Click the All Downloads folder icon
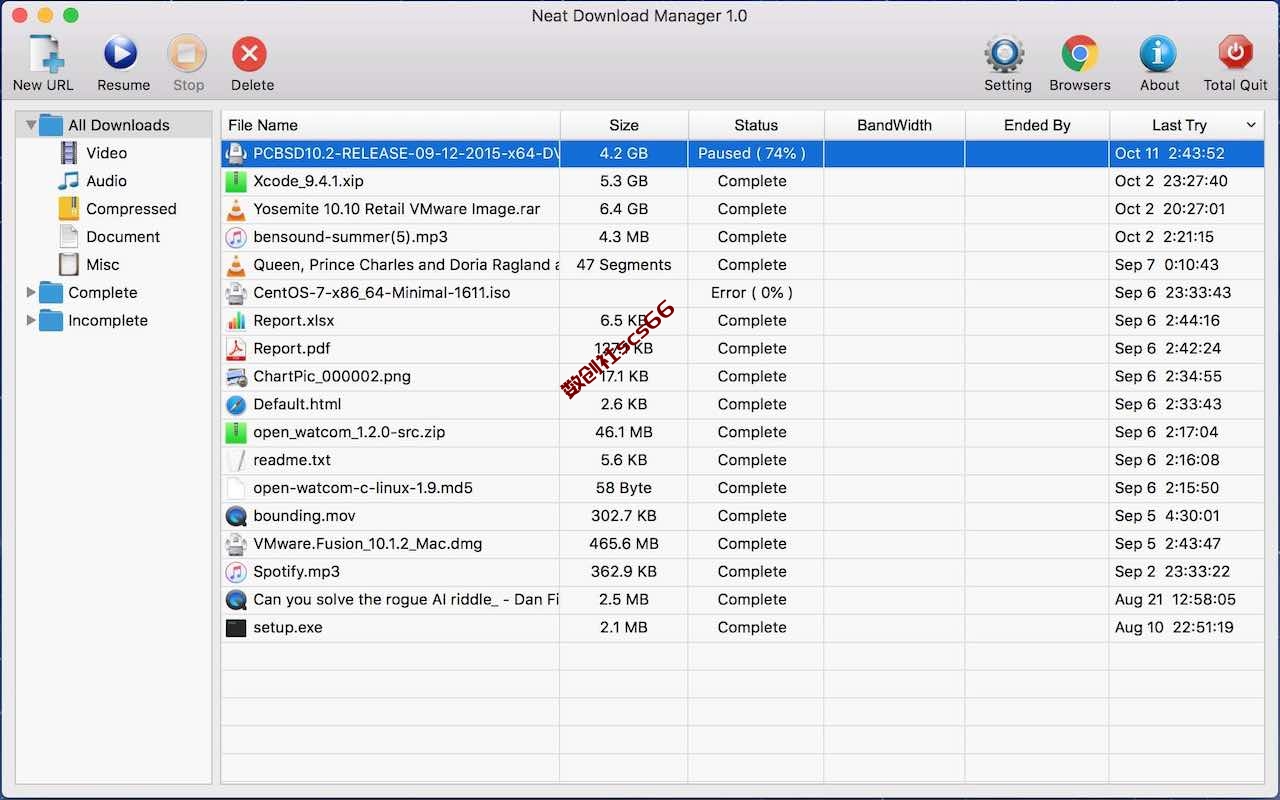This screenshot has height=800, width=1280. pos(51,125)
